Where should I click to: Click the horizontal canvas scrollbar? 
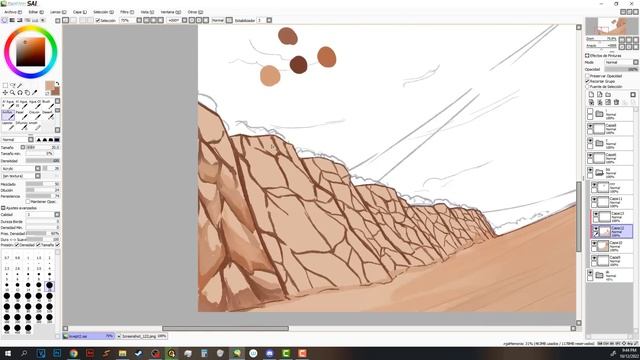tap(225, 328)
